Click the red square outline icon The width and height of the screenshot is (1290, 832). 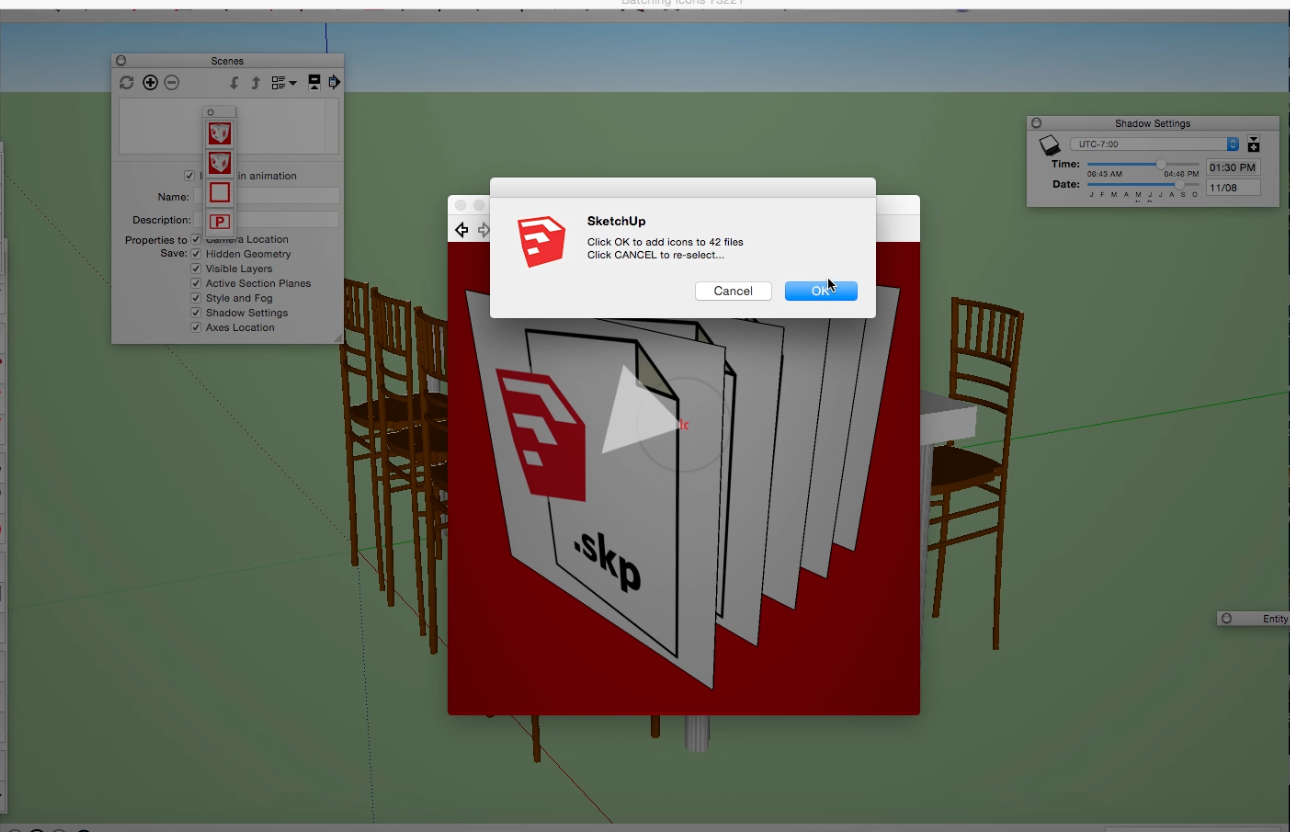click(220, 192)
